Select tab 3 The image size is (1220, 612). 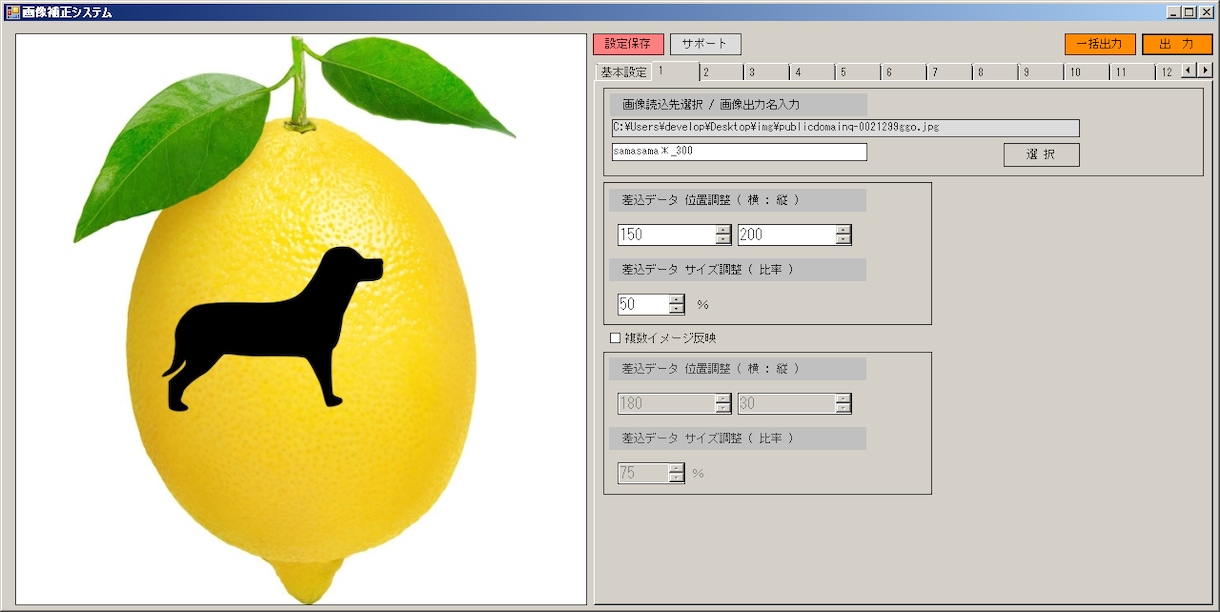(766, 72)
